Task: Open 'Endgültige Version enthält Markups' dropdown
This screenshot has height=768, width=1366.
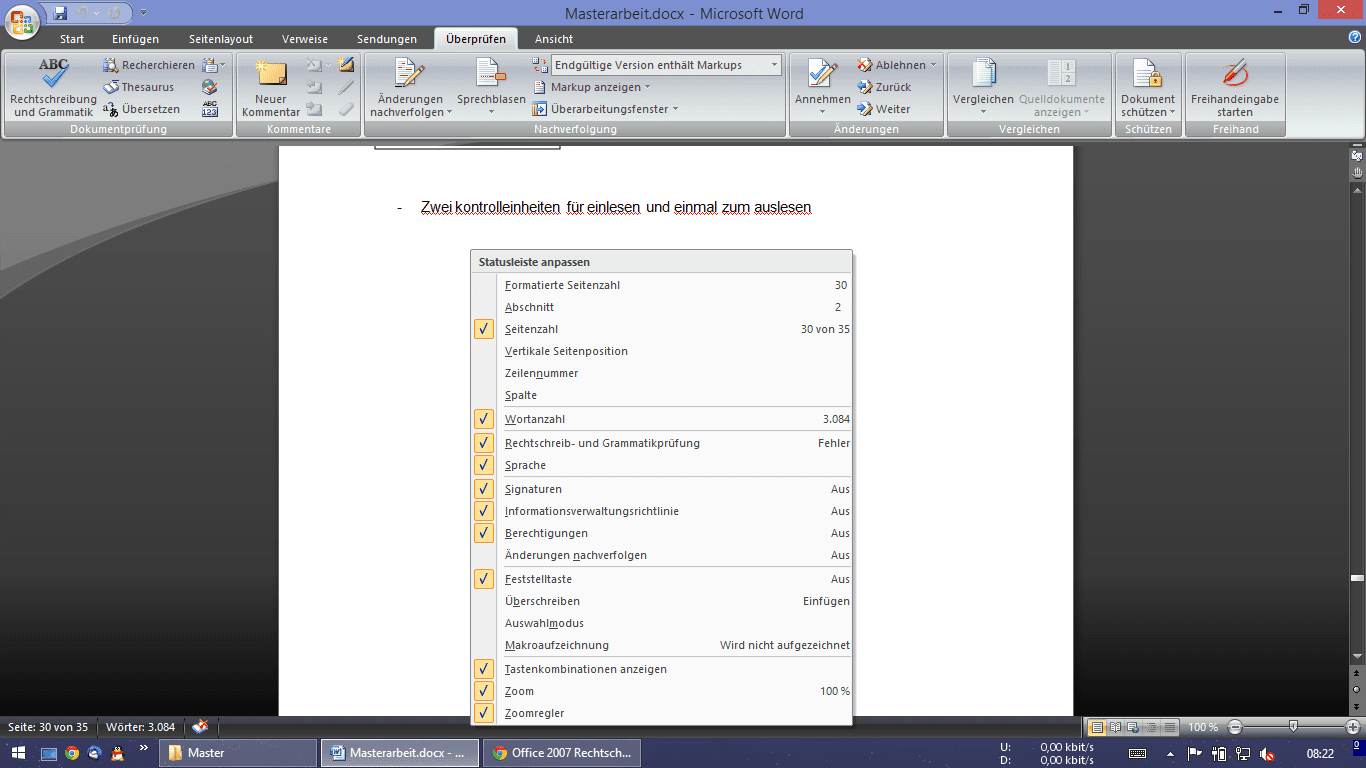Action: coord(774,65)
